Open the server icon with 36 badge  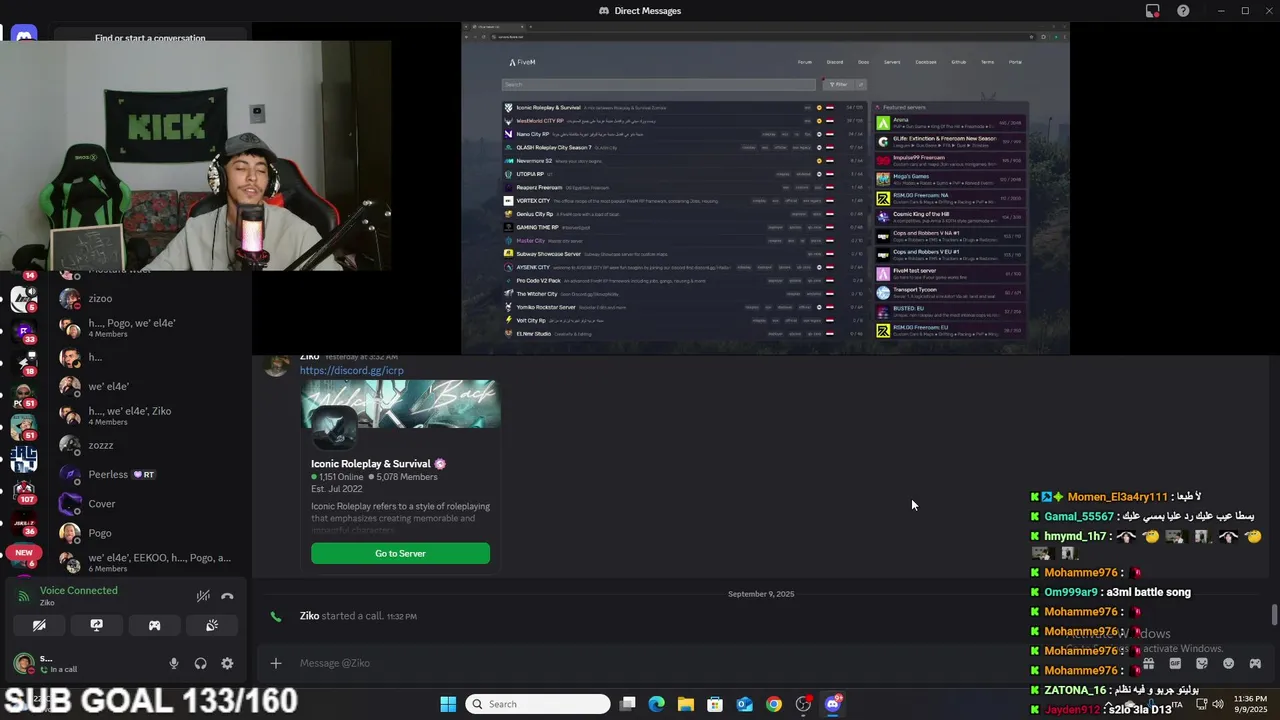tap(24, 523)
